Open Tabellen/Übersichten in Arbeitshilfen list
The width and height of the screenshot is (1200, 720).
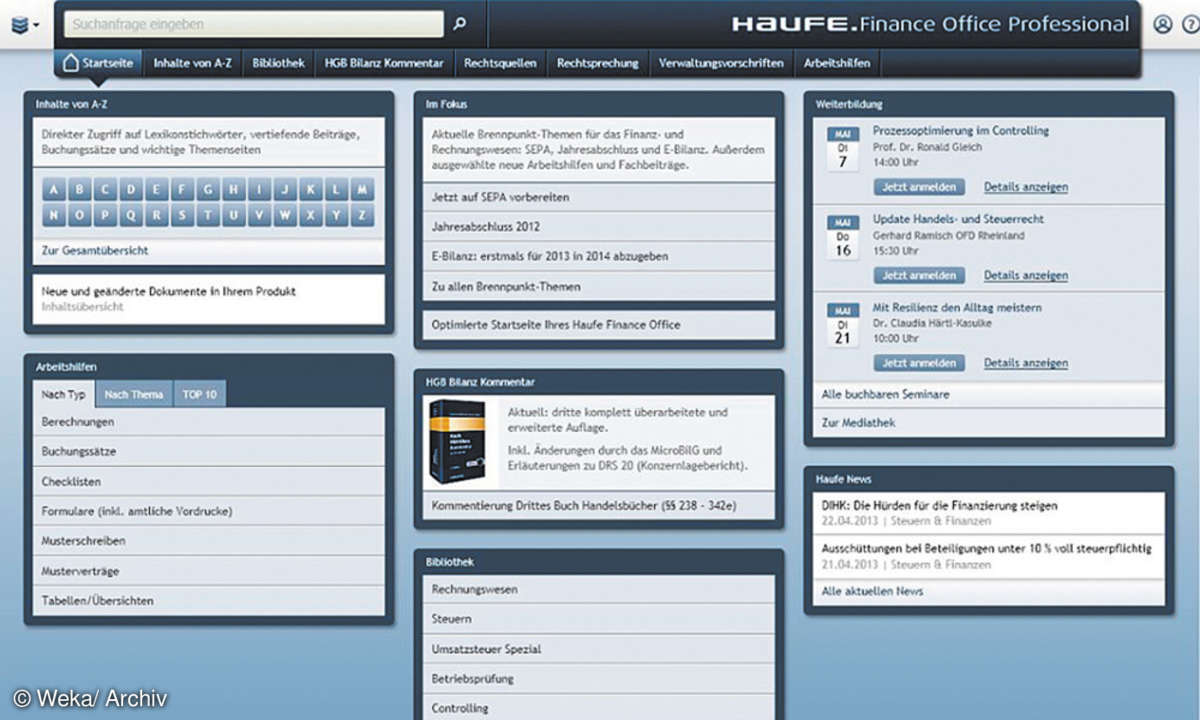[x=208, y=601]
